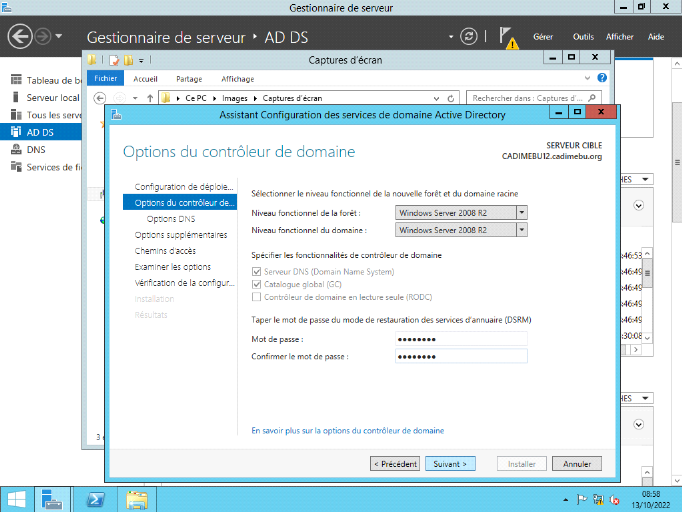Toggle the Catalogue global (GC) checkbox
The image size is (682, 512).
[256, 284]
